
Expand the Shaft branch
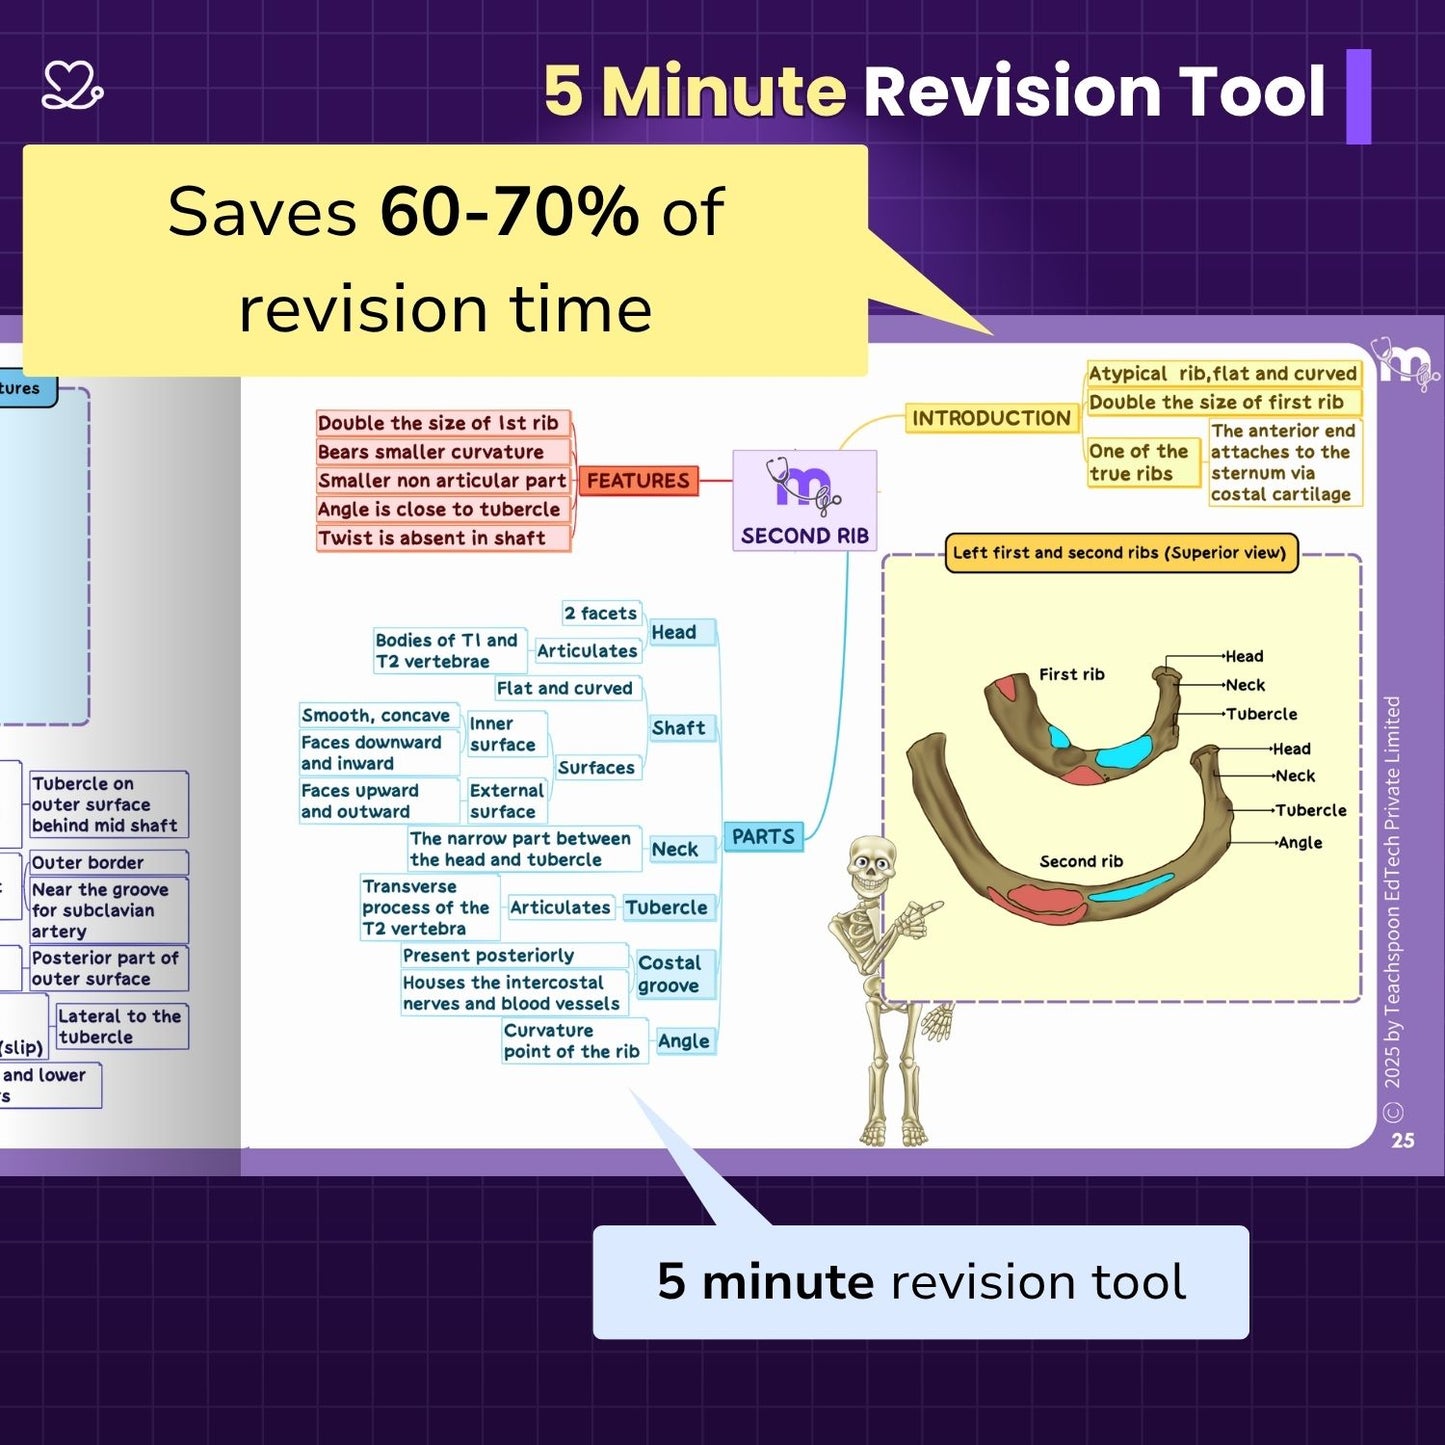coord(679,728)
